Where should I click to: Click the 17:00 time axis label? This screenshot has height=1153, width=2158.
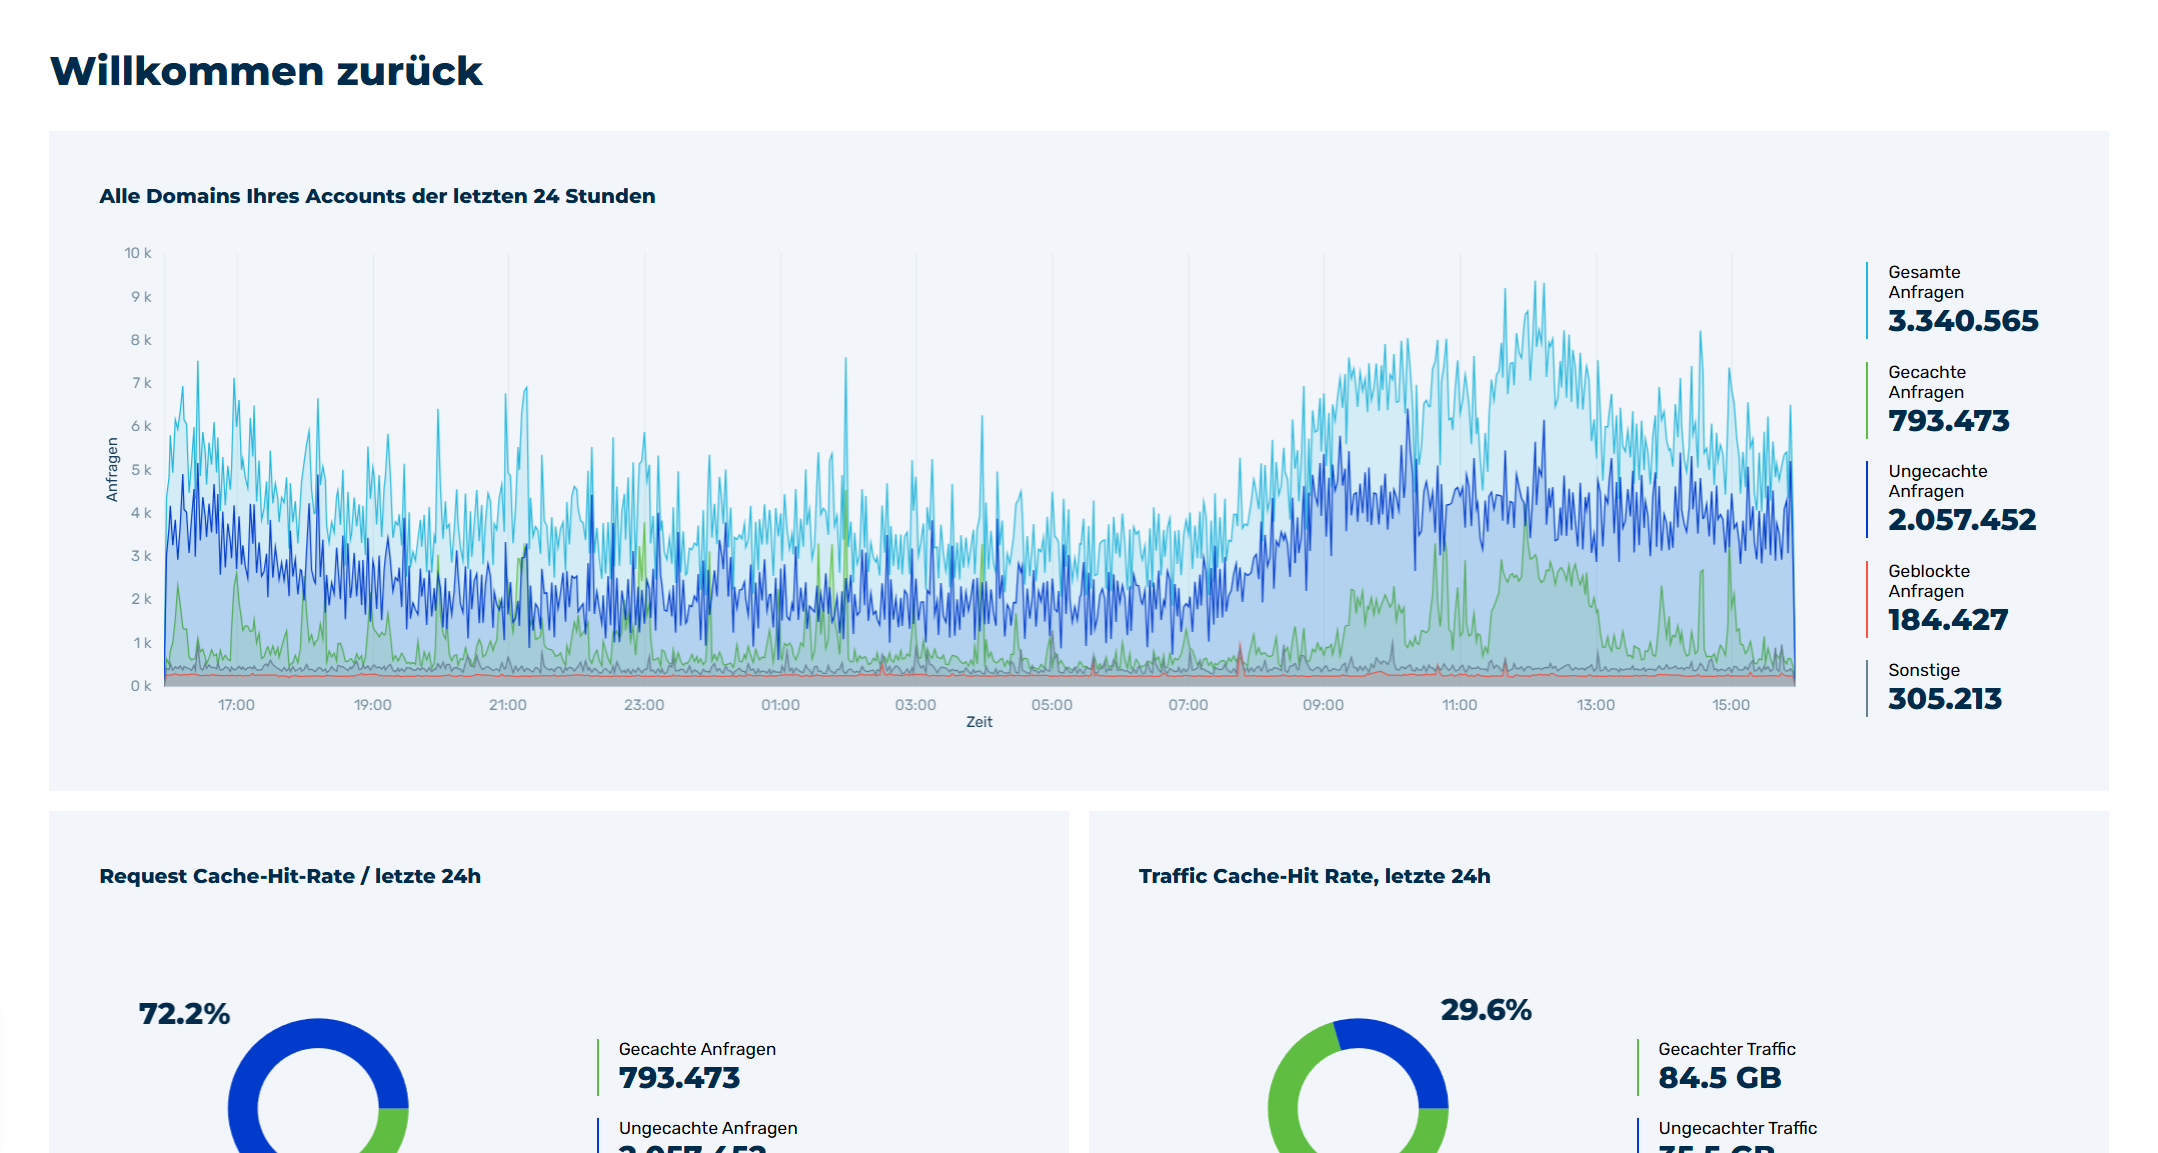coord(236,705)
